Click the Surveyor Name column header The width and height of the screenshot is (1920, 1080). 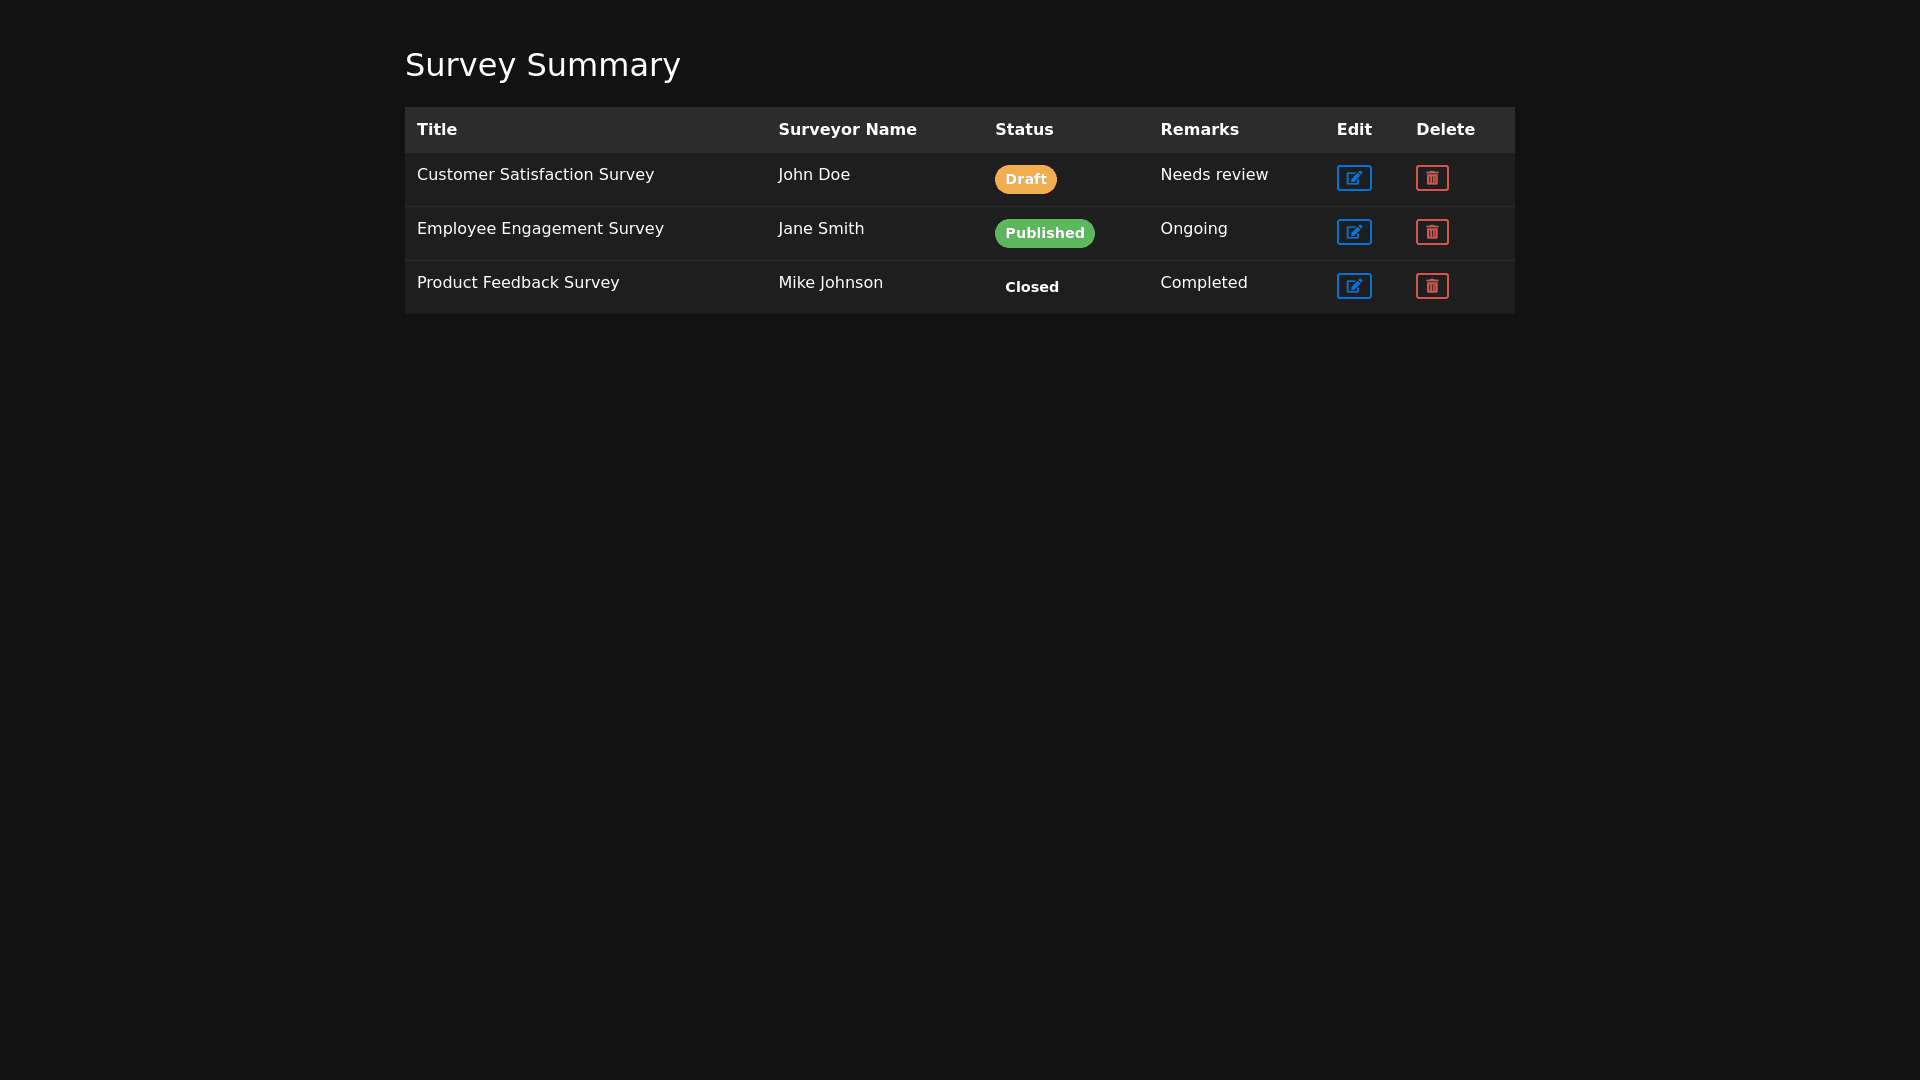[847, 130]
